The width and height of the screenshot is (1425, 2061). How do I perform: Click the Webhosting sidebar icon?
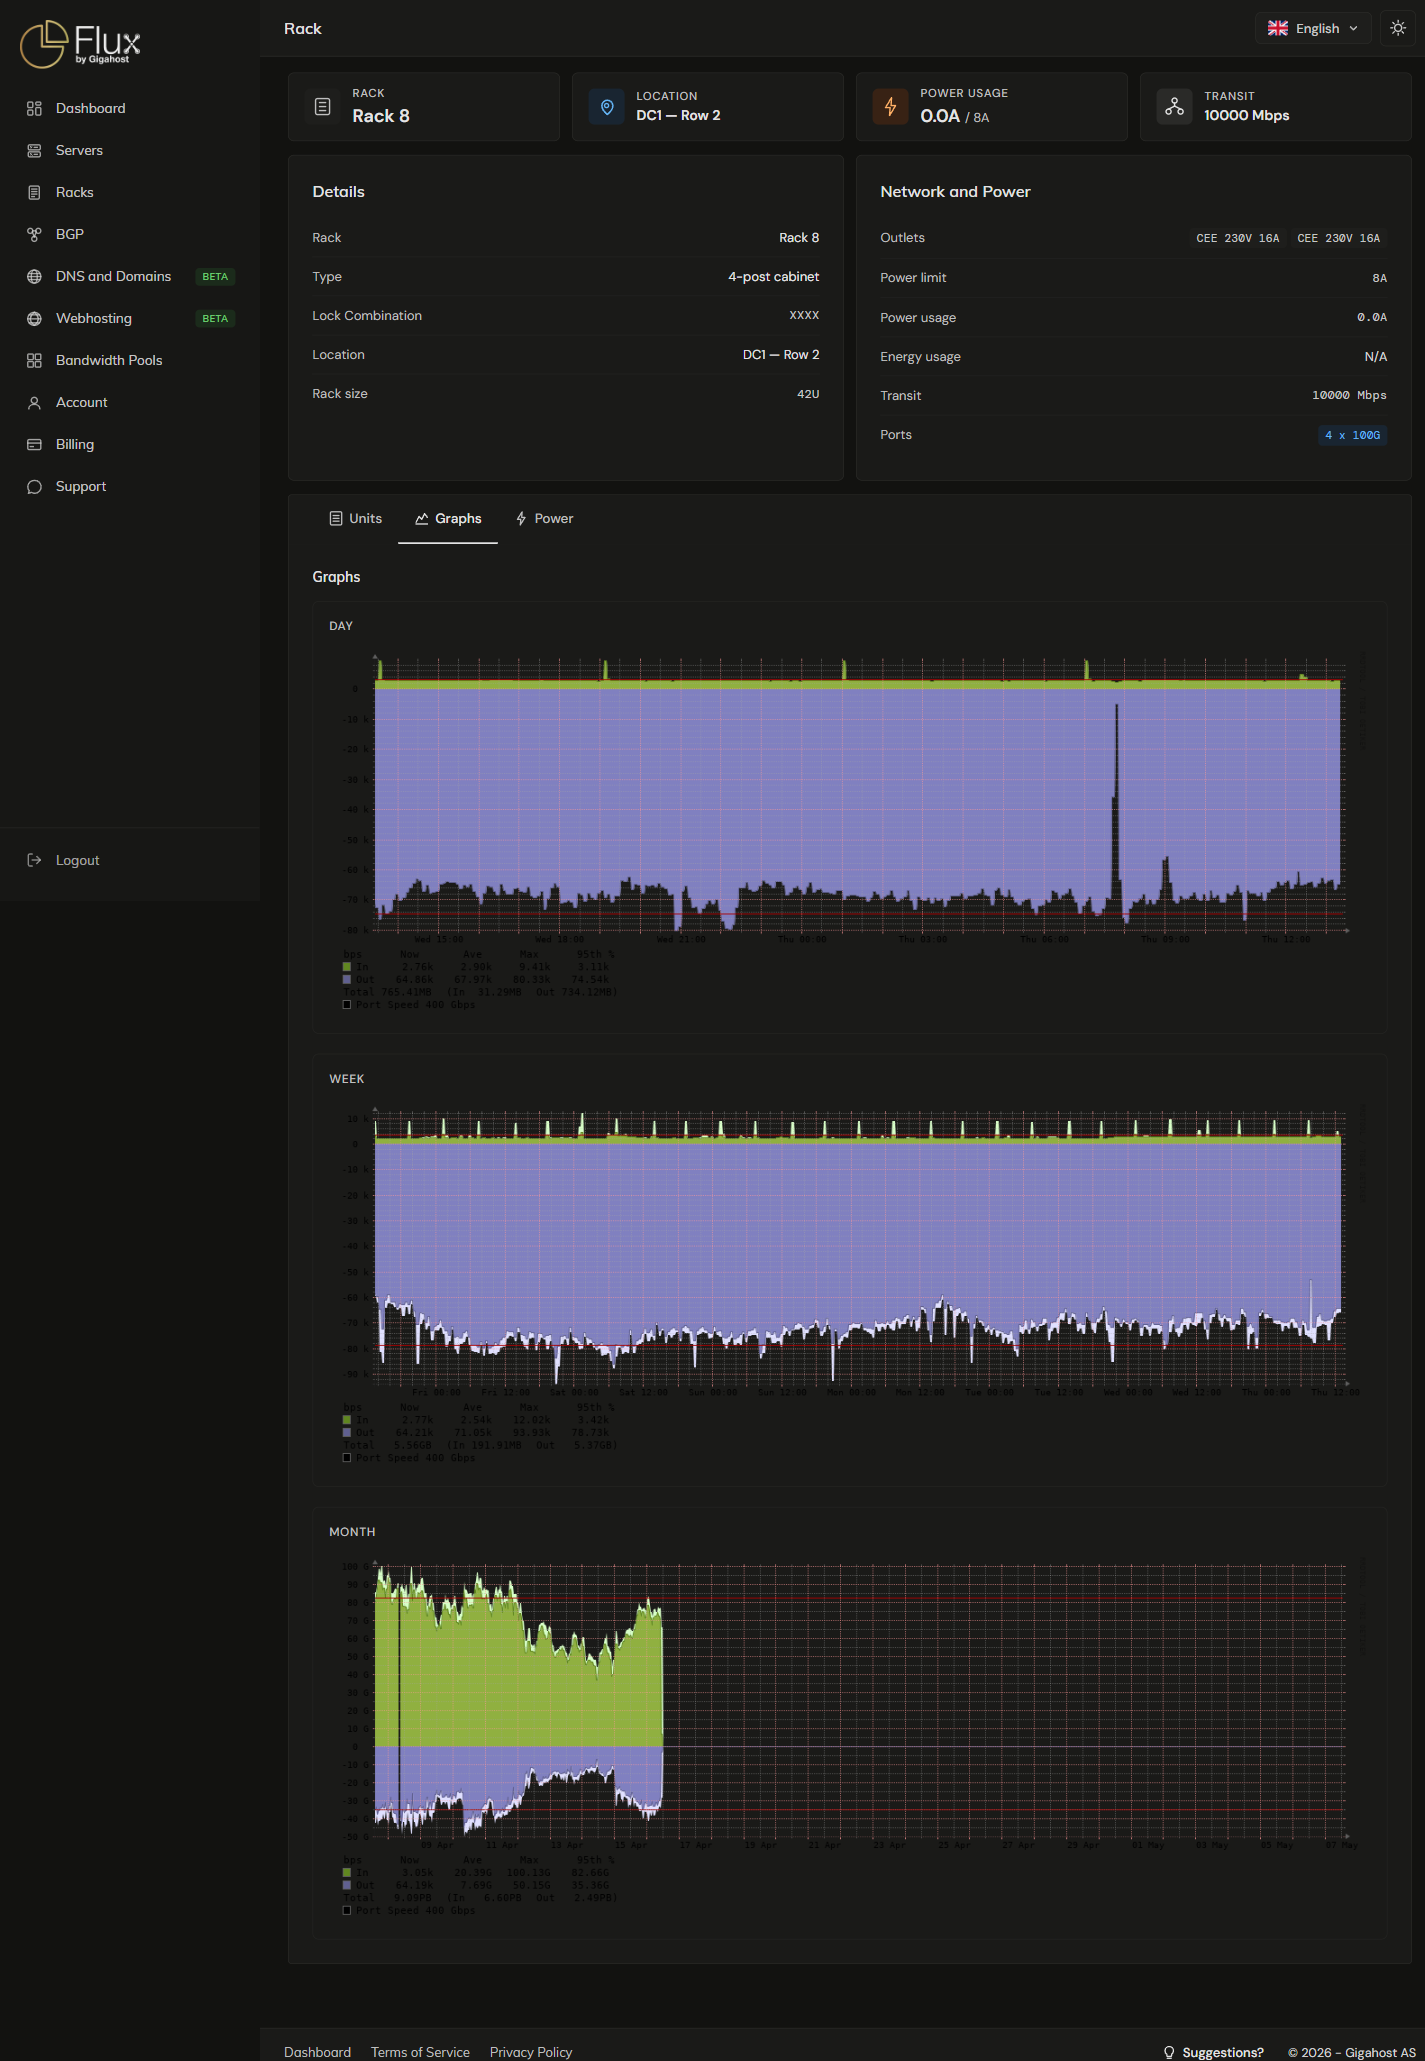tap(34, 318)
